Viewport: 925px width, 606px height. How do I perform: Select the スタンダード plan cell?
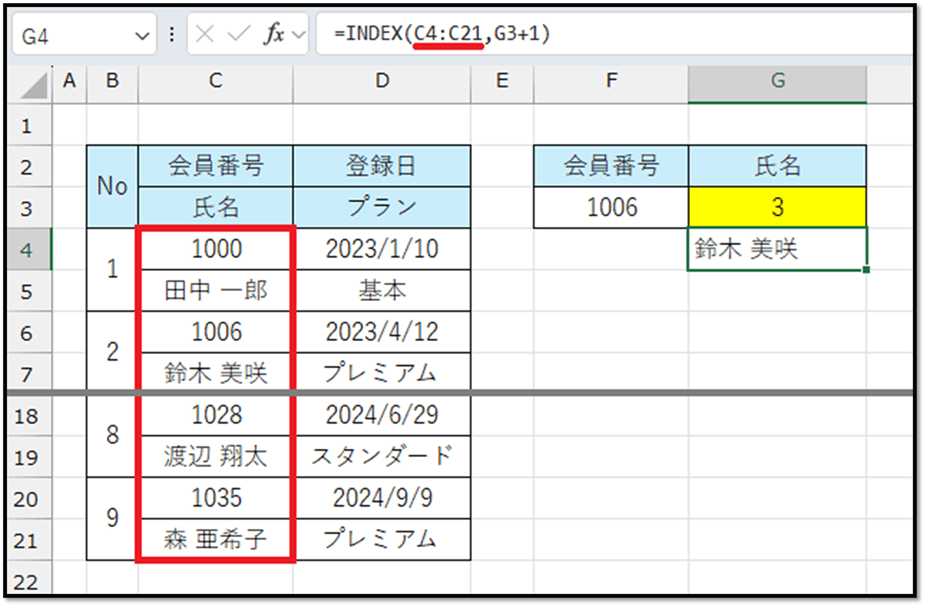click(x=382, y=456)
